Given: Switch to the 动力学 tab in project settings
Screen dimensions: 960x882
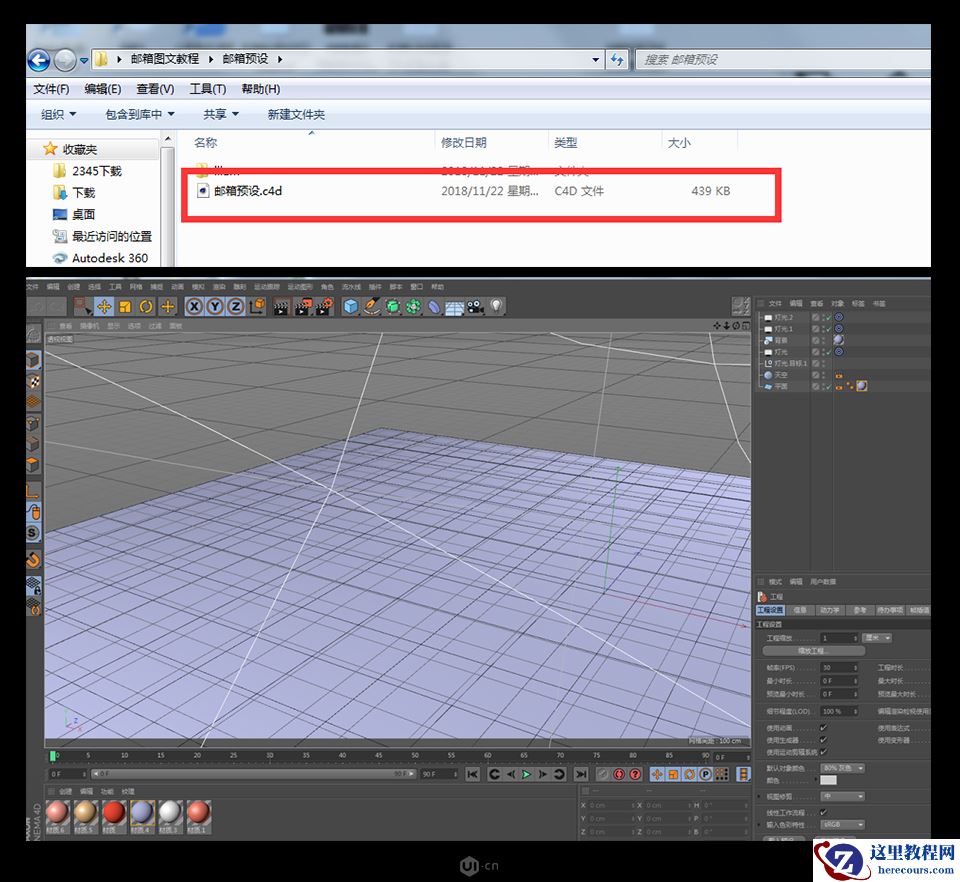Looking at the screenshot, I should click(x=830, y=610).
